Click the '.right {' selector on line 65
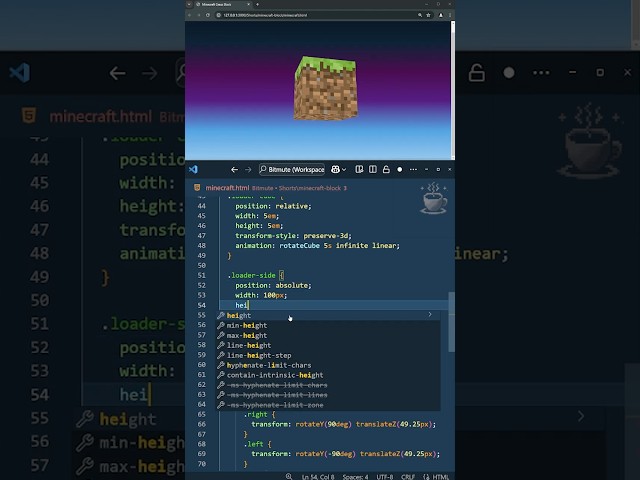640x480 pixels. click(259, 415)
